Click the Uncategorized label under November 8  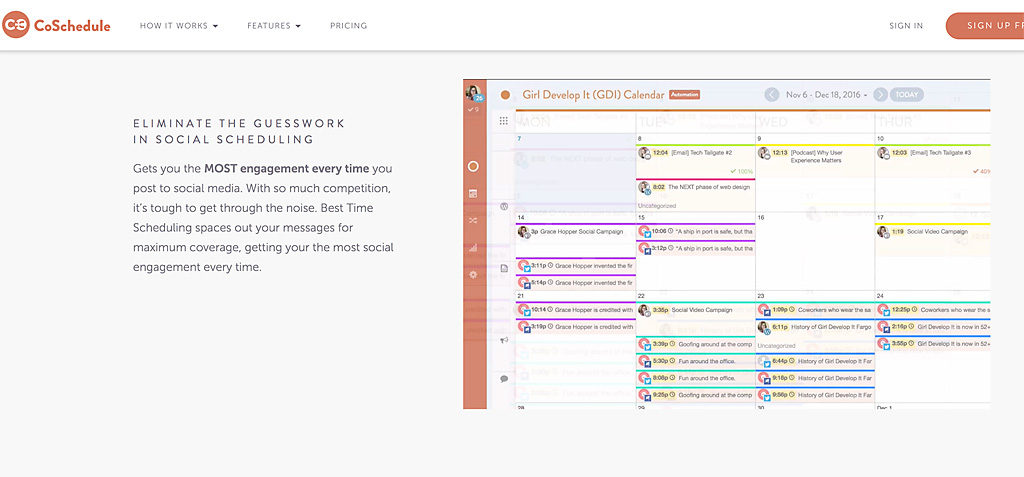tap(657, 206)
